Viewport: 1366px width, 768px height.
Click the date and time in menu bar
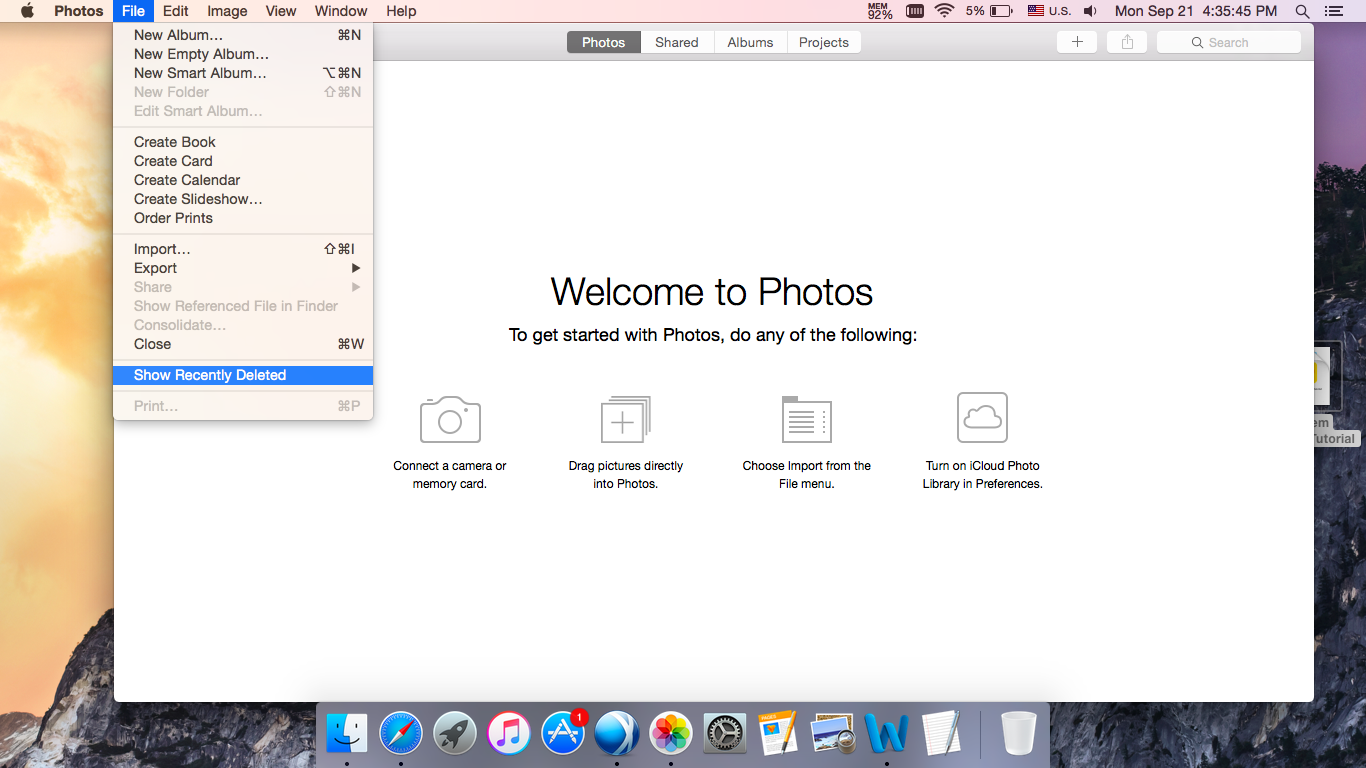tap(1196, 11)
